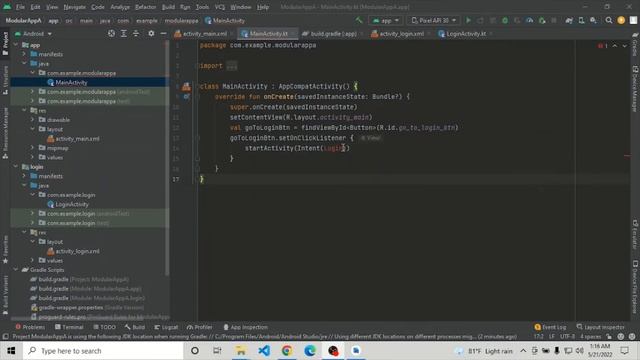The width and height of the screenshot is (640, 360).
Task: Switch to build.gradle (:app) tab
Action: pos(333,33)
